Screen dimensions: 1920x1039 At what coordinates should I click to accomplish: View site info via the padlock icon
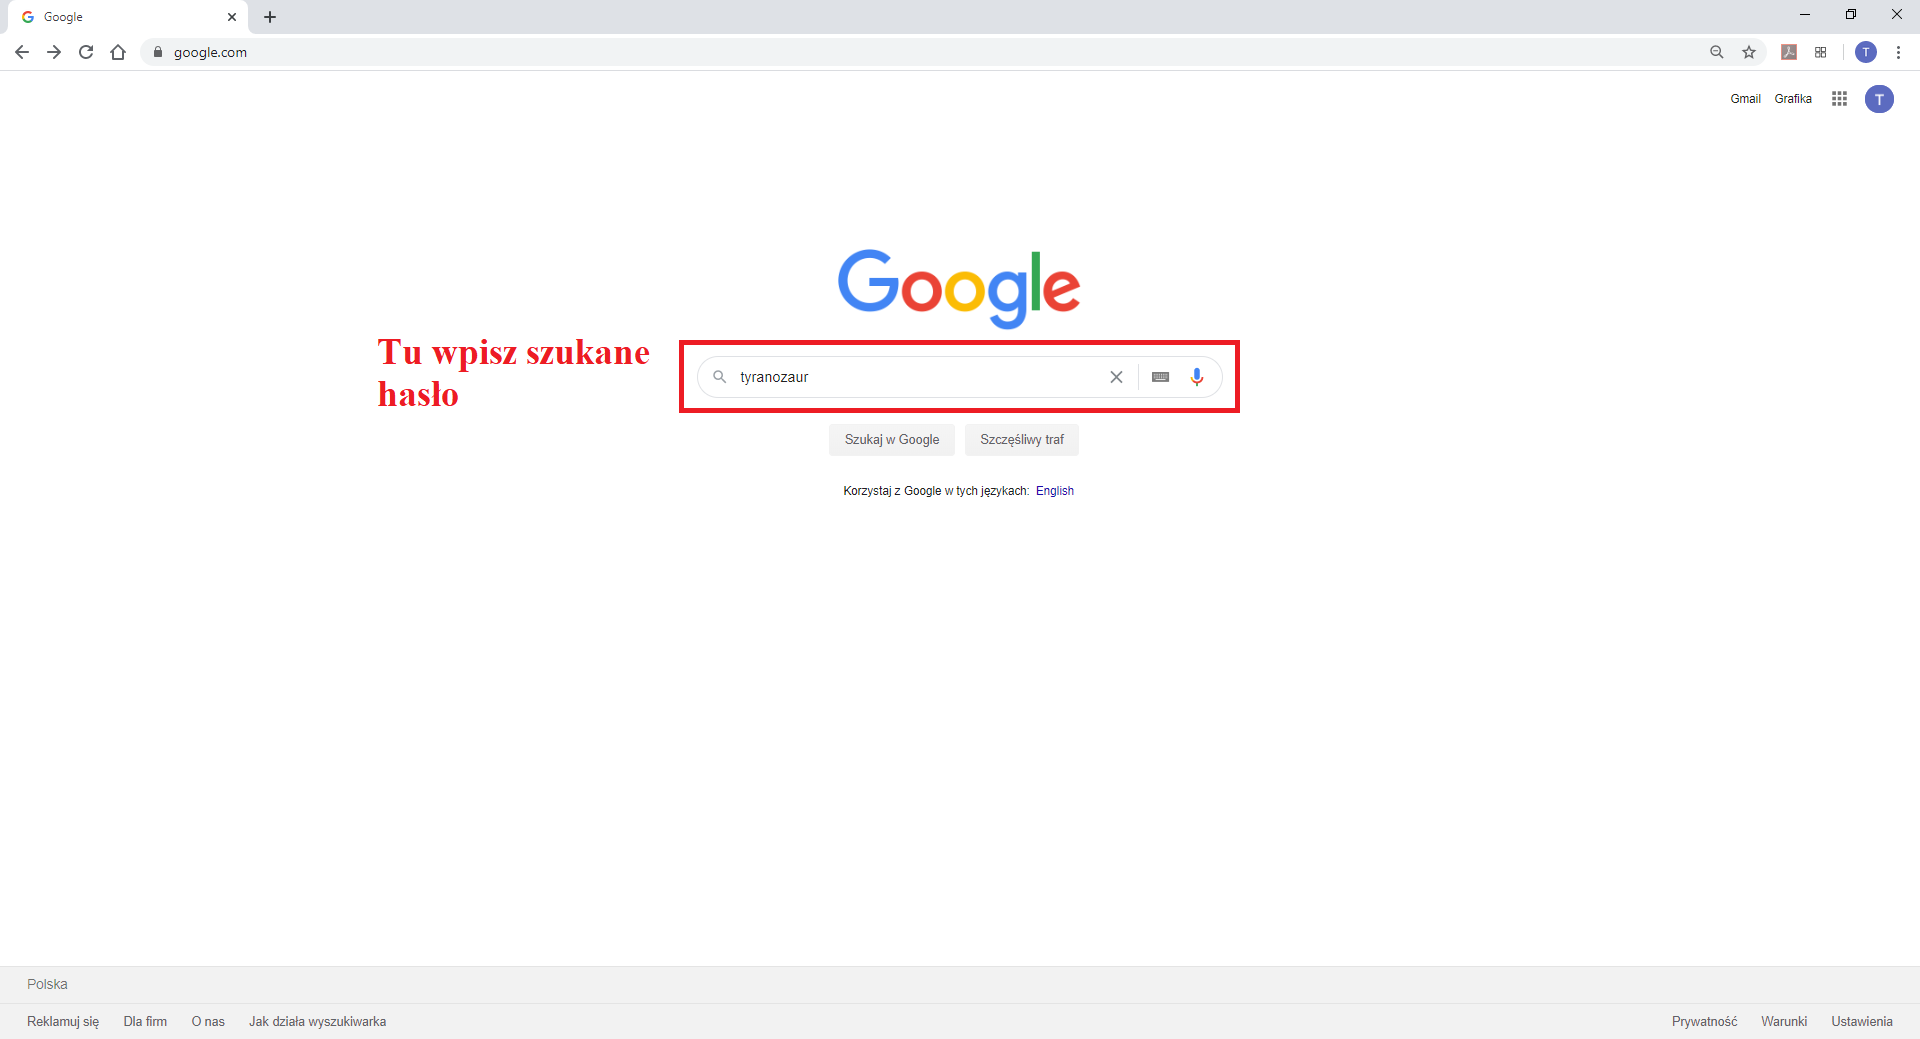pyautogui.click(x=157, y=52)
